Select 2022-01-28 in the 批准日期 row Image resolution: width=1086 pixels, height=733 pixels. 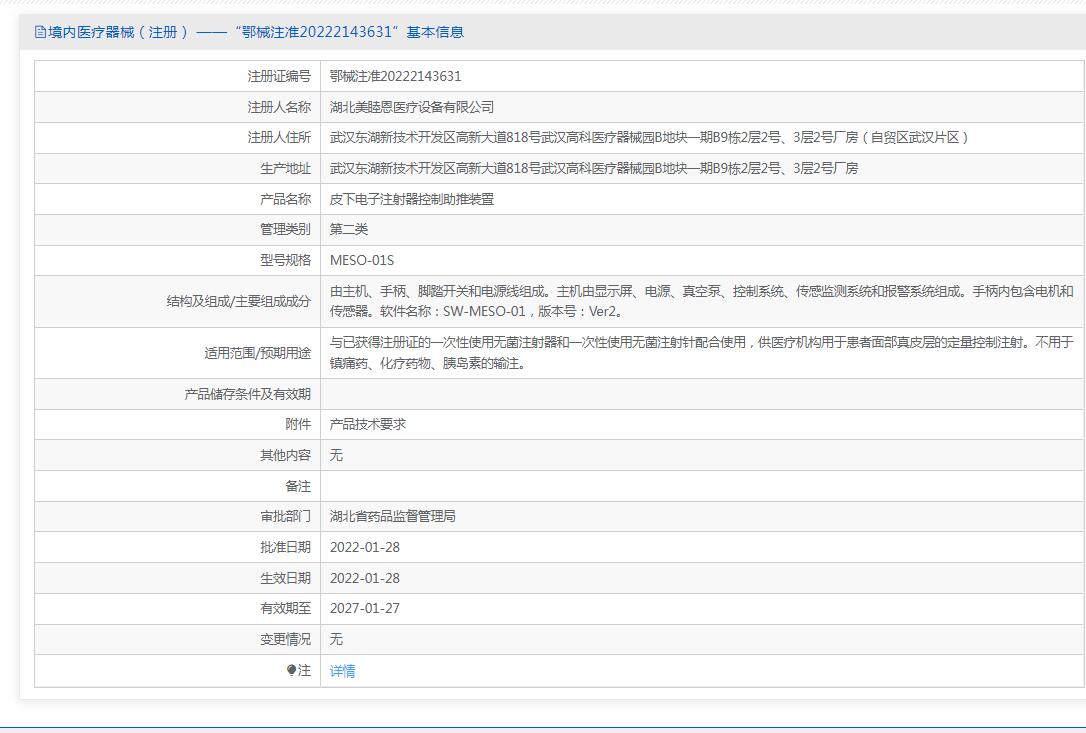(365, 547)
